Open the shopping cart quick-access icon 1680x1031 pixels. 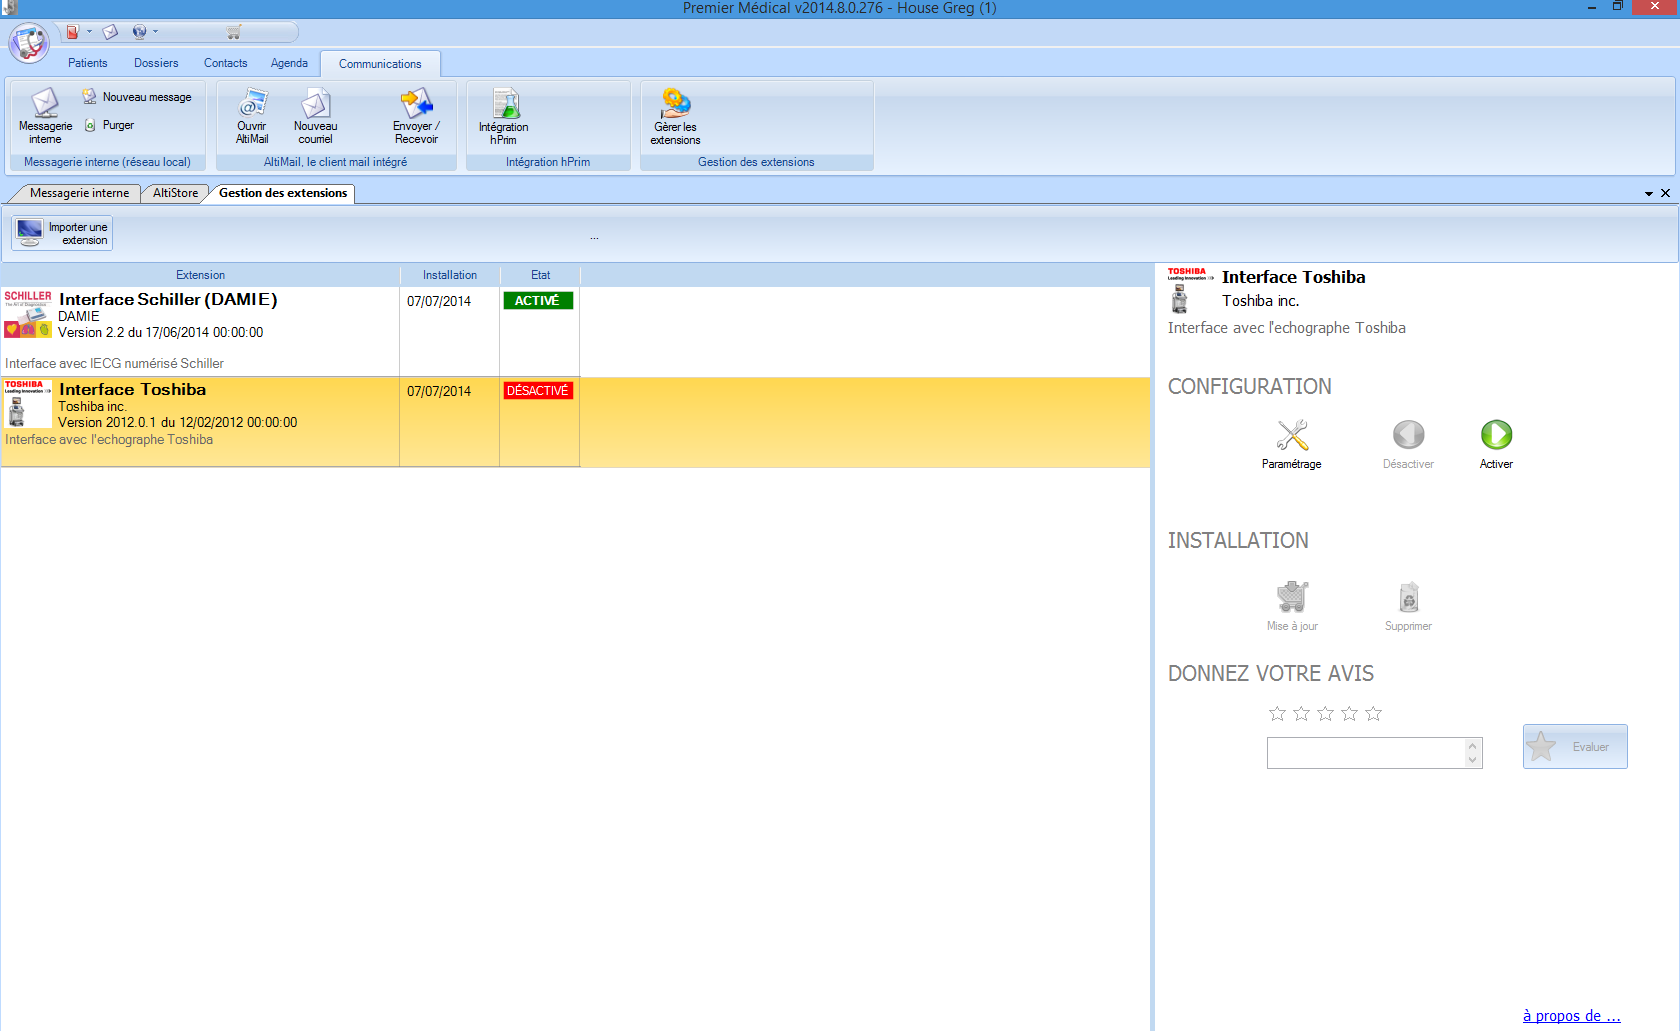pyautogui.click(x=234, y=32)
